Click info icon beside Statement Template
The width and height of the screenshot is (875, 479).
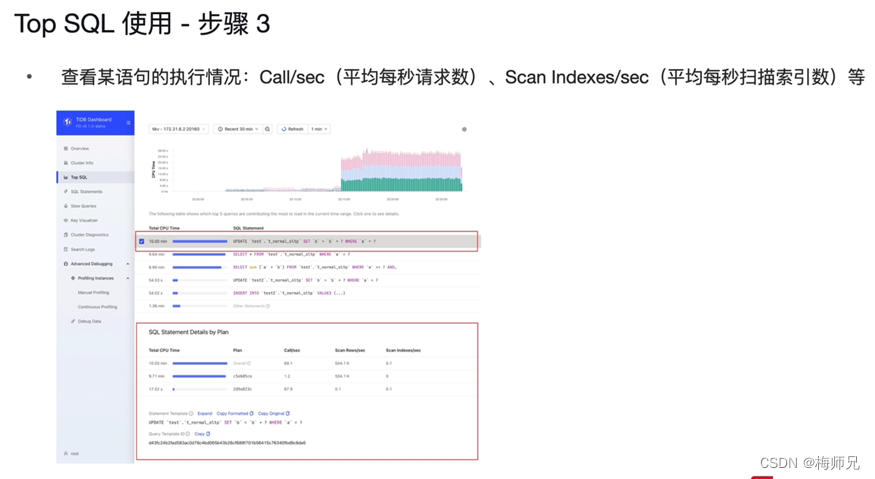pos(191,414)
